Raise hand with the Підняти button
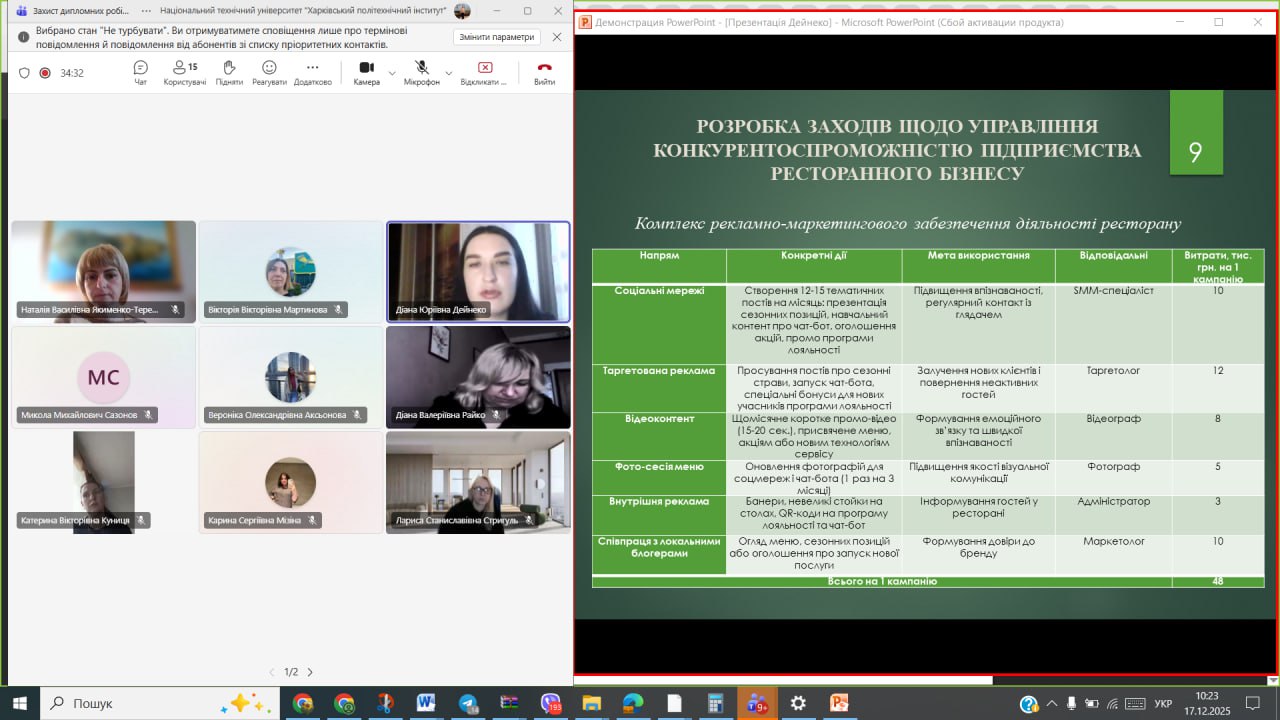This screenshot has width=1280, height=720. coord(229,72)
